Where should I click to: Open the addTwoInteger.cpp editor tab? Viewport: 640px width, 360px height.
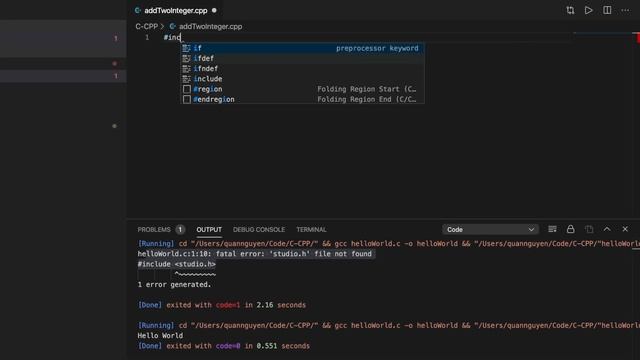tap(176, 11)
